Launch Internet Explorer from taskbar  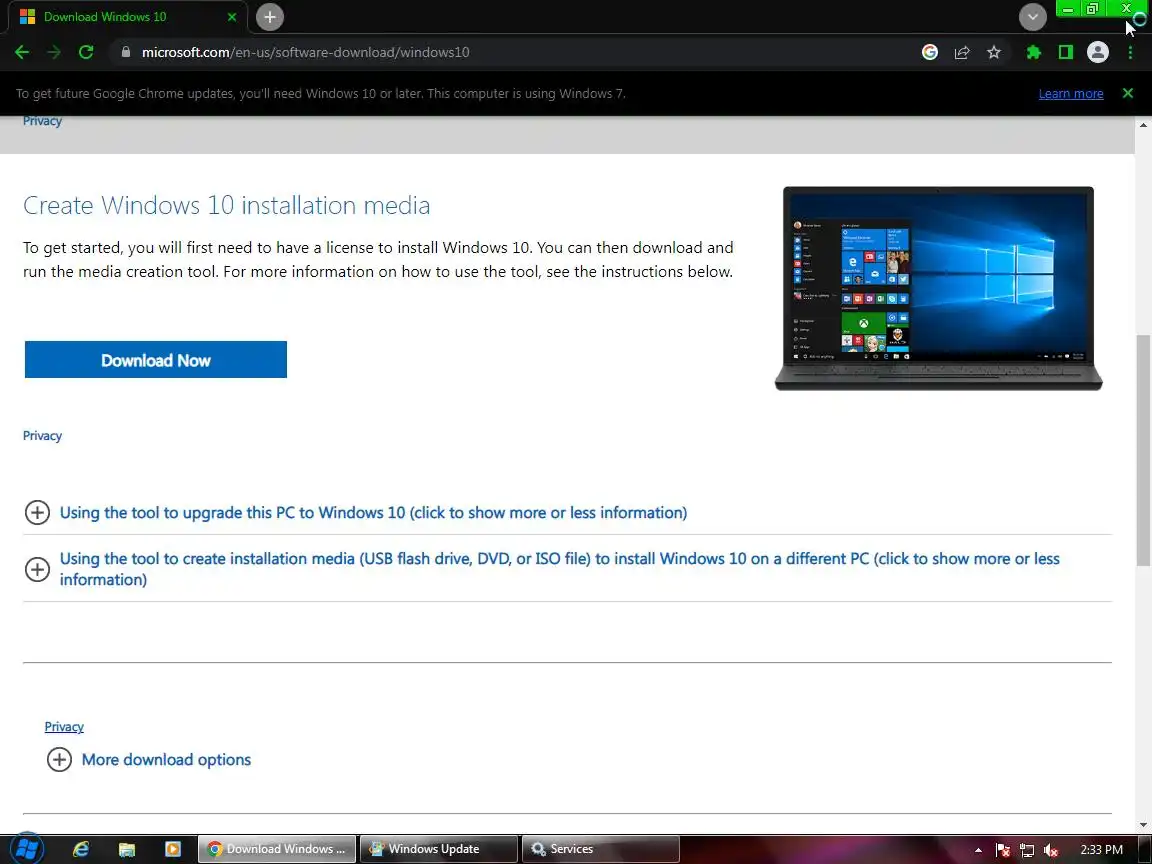81,849
